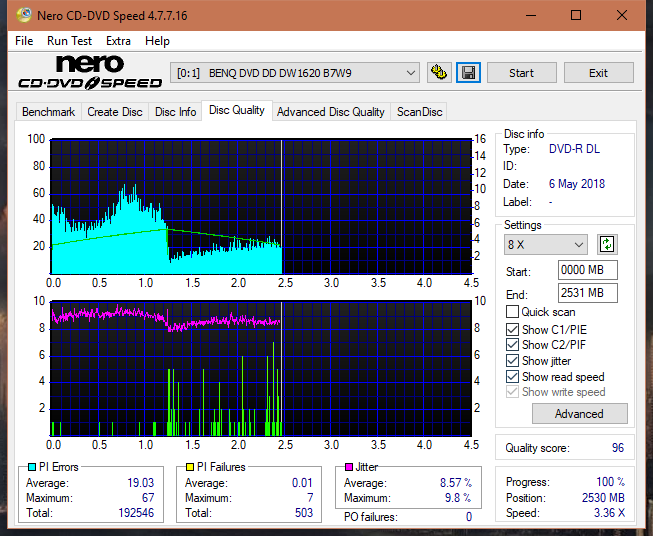Click the Start MB input field

coord(588,270)
